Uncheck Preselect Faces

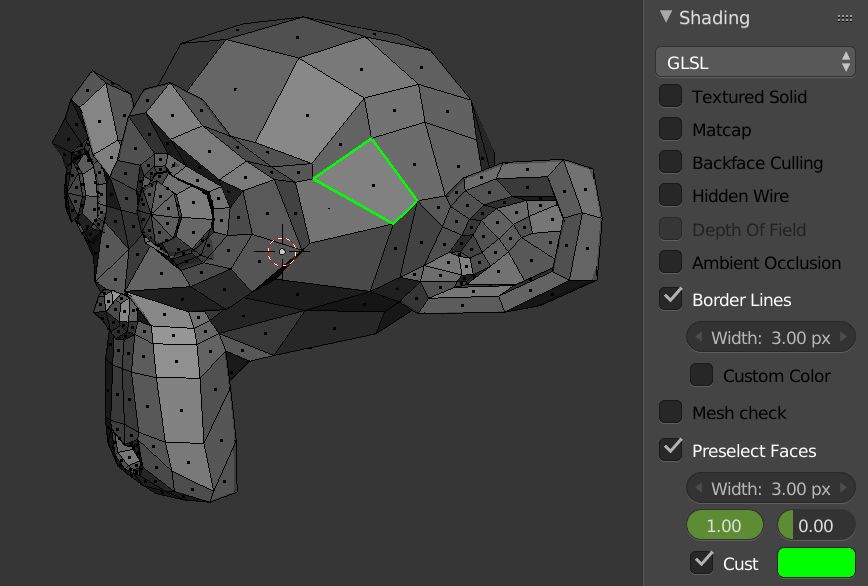[670, 450]
